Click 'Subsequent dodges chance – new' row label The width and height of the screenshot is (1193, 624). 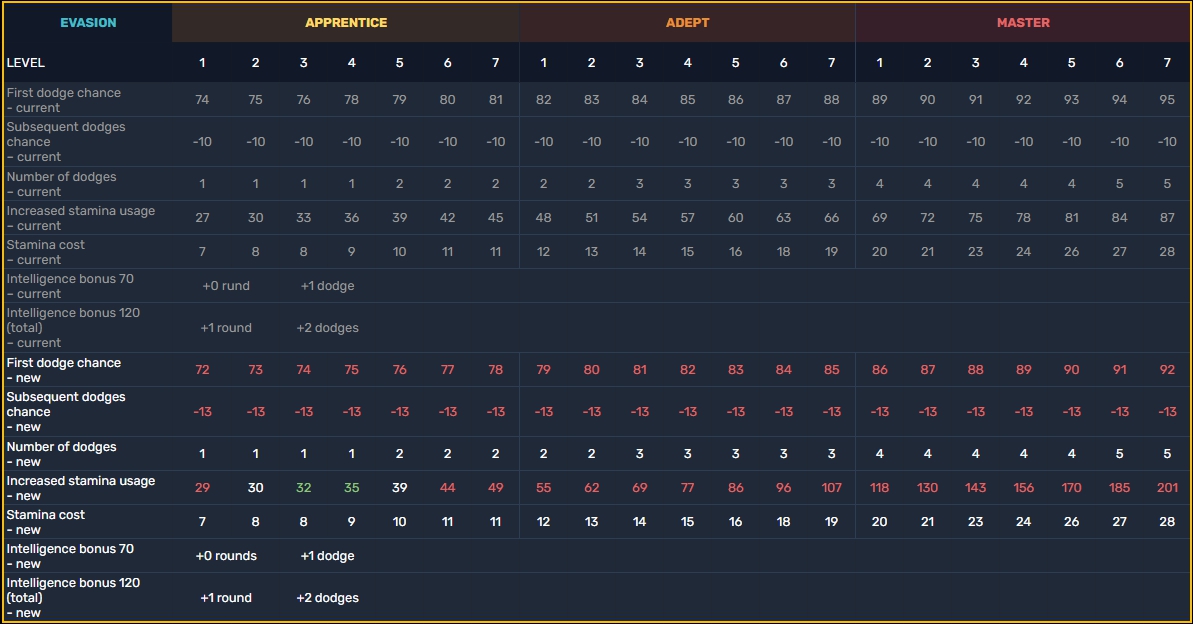[66, 412]
